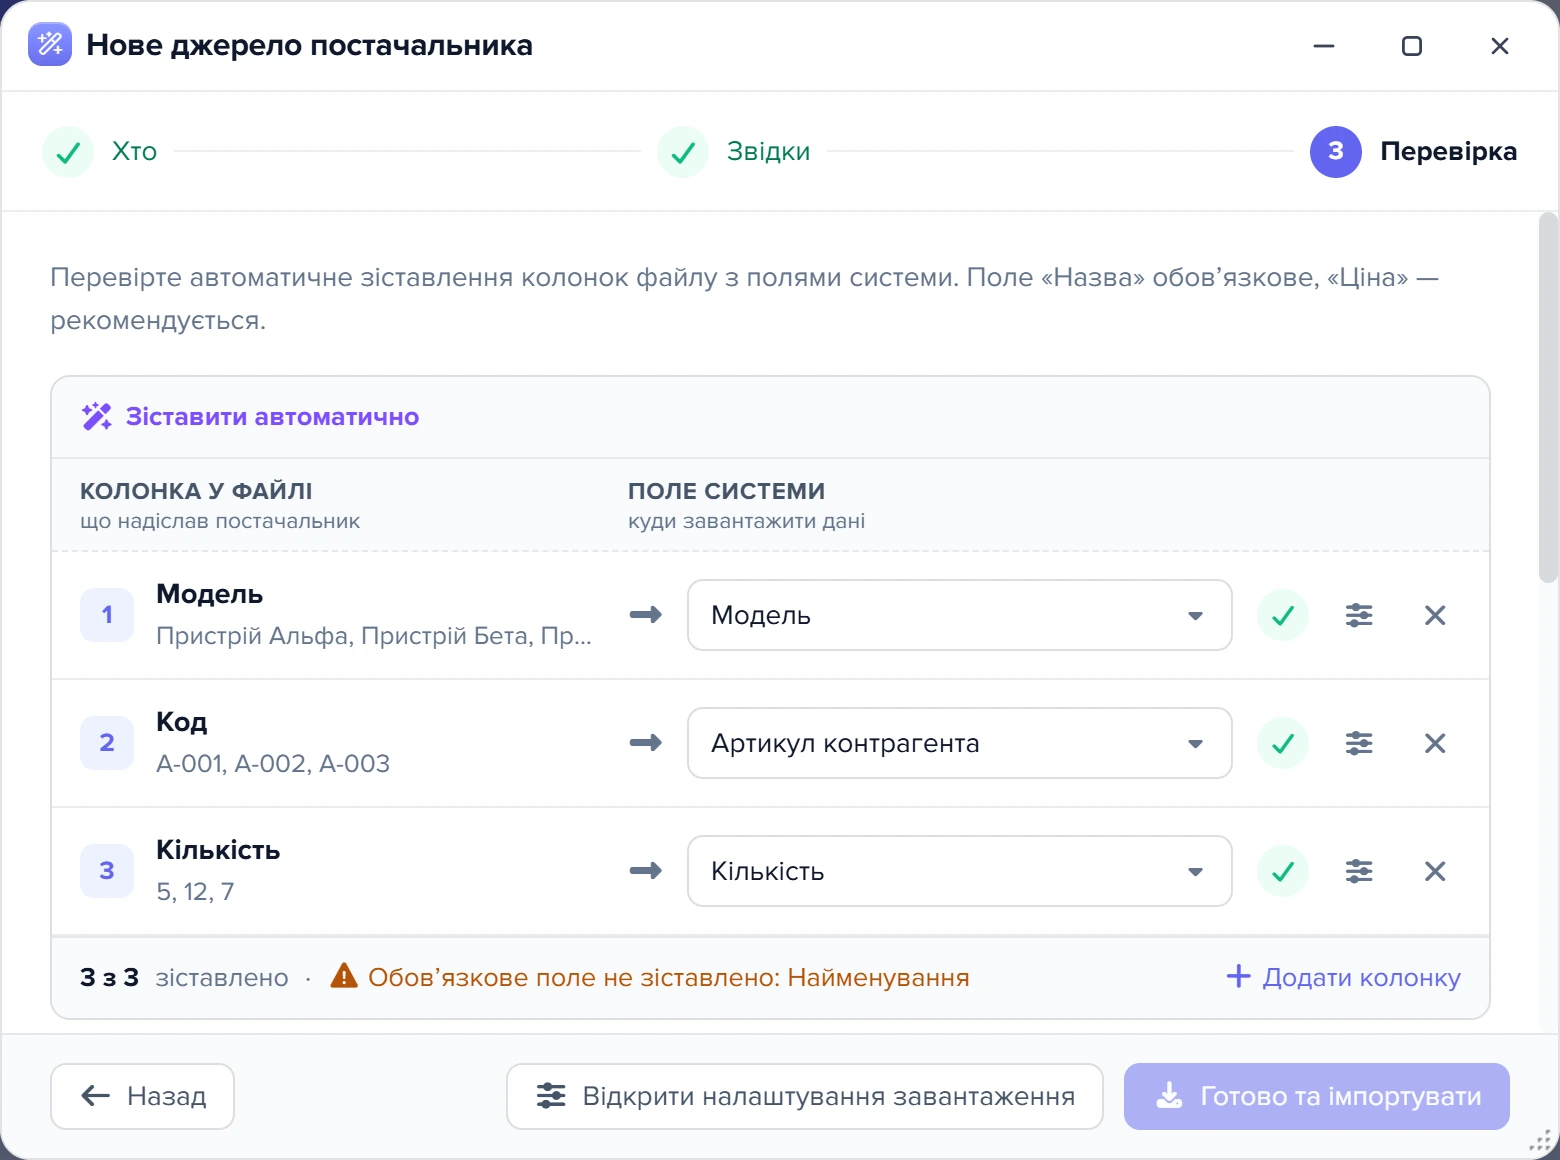Click the arrow icon in Кількість row

click(646, 871)
